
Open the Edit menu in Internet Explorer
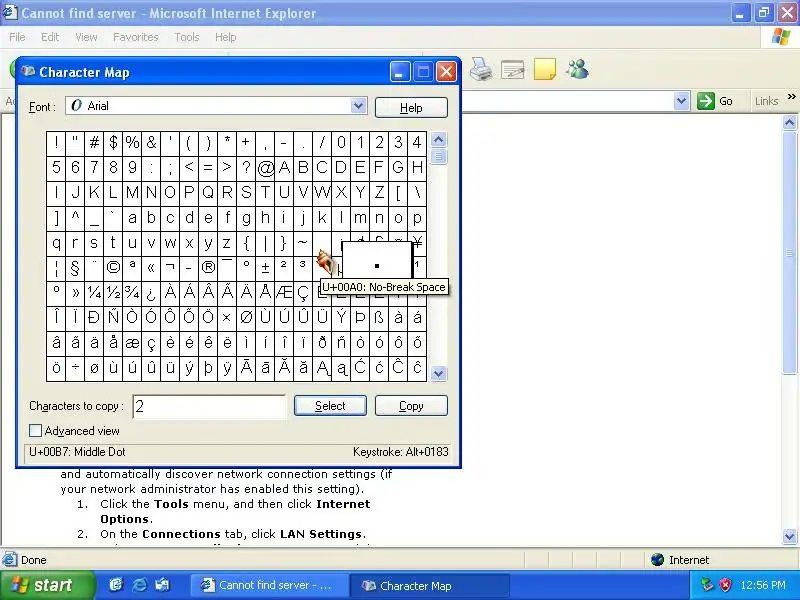point(50,37)
